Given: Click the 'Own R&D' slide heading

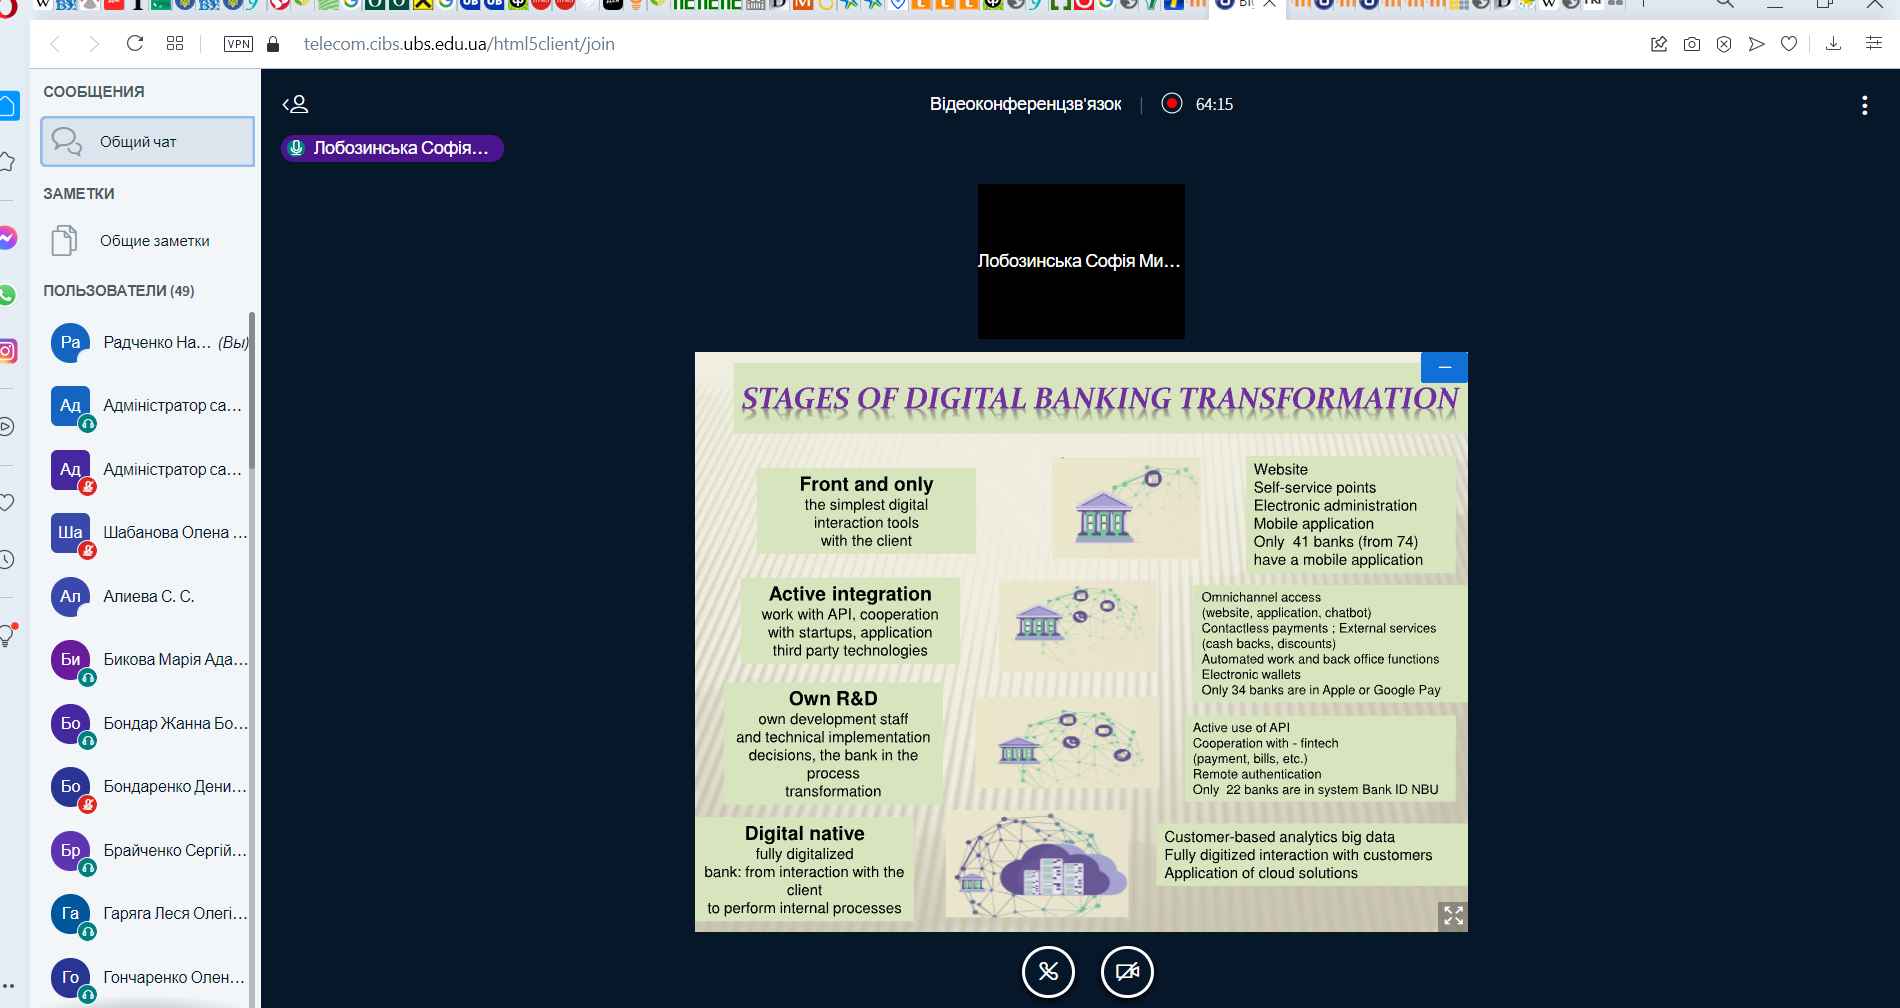Looking at the screenshot, I should point(833,699).
